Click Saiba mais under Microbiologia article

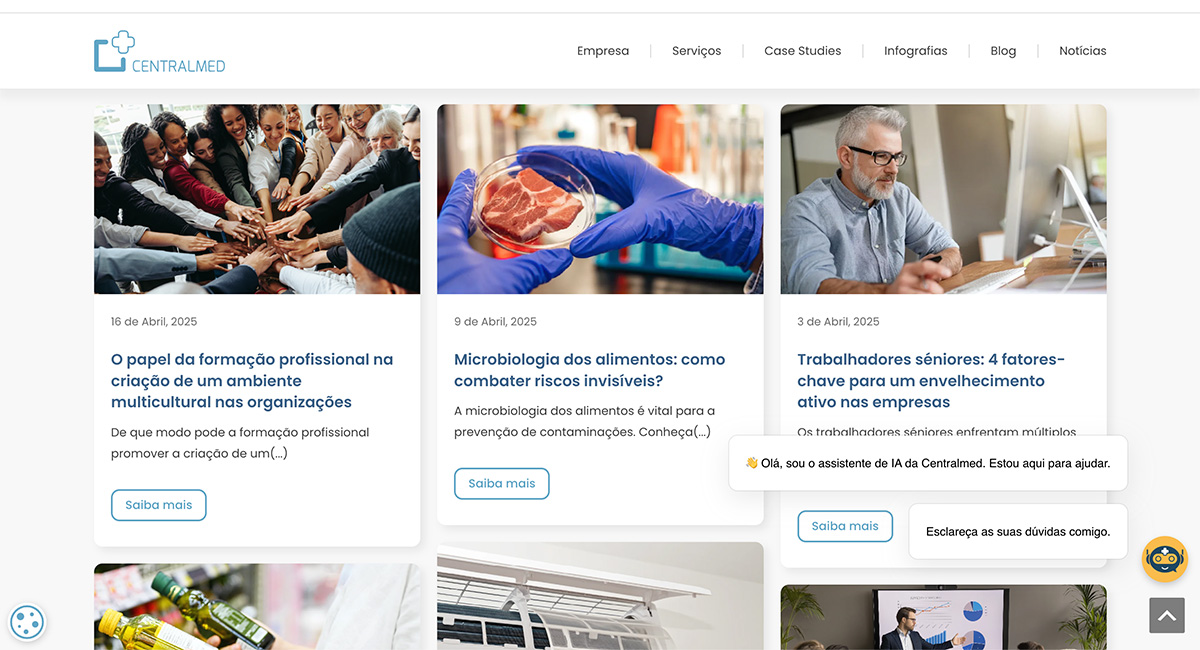click(x=502, y=483)
